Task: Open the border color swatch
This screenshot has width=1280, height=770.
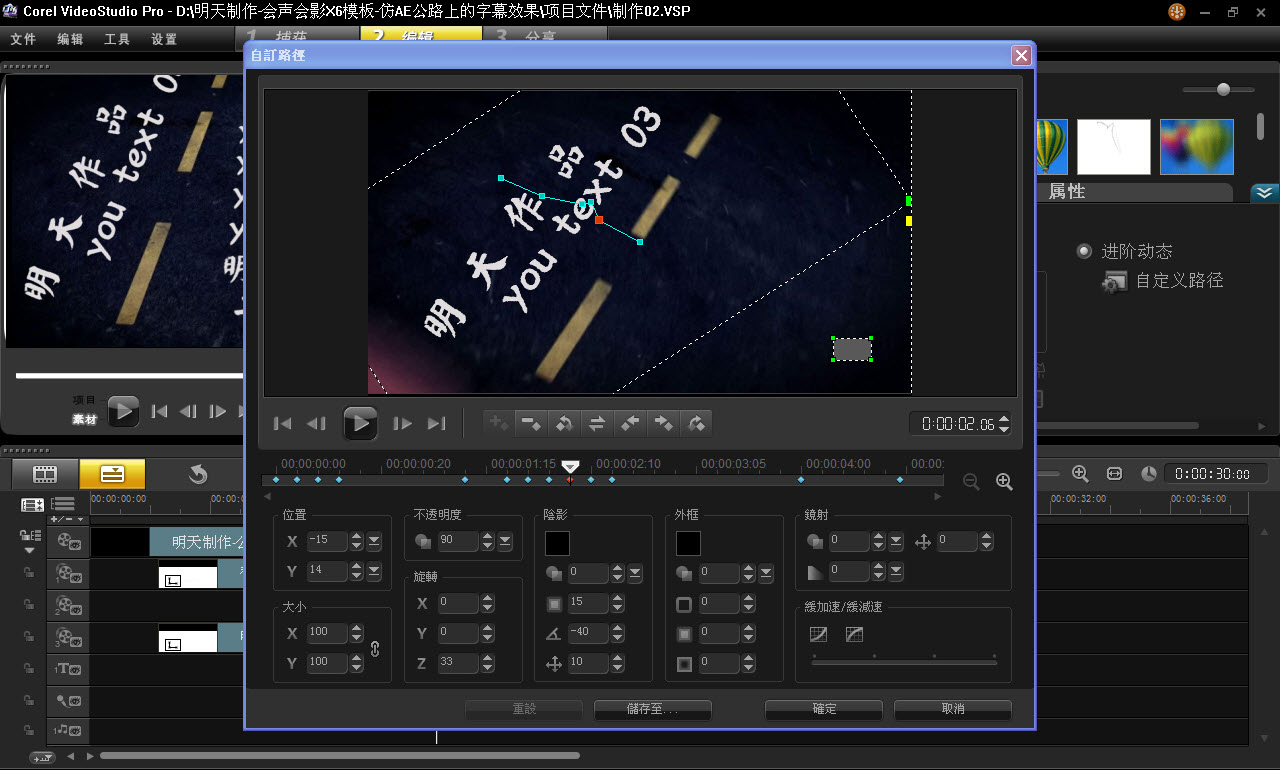Action: tap(688, 543)
